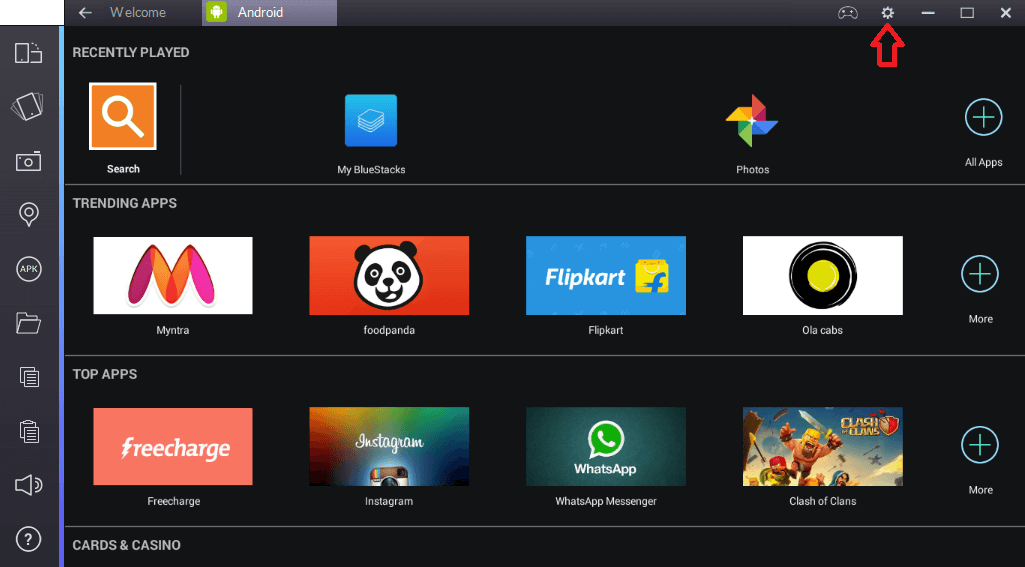Install an APK using the APK icon

29,269
